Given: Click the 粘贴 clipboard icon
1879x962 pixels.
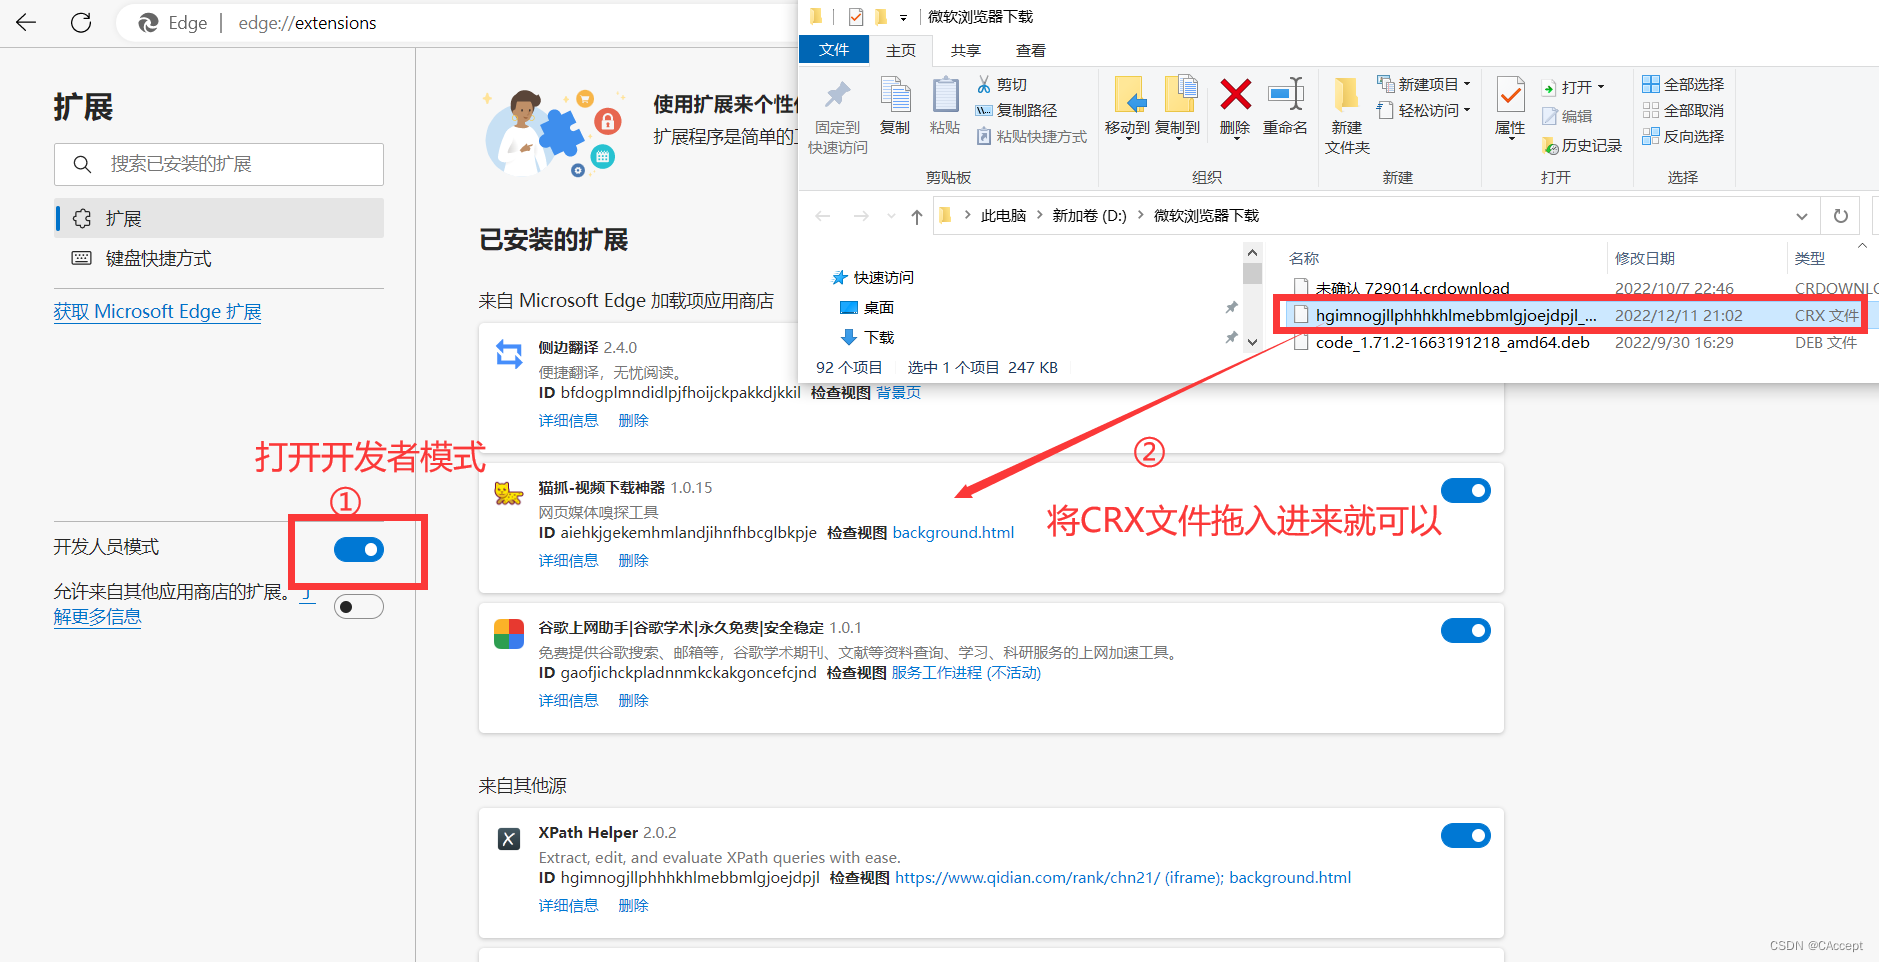Looking at the screenshot, I should click(945, 94).
